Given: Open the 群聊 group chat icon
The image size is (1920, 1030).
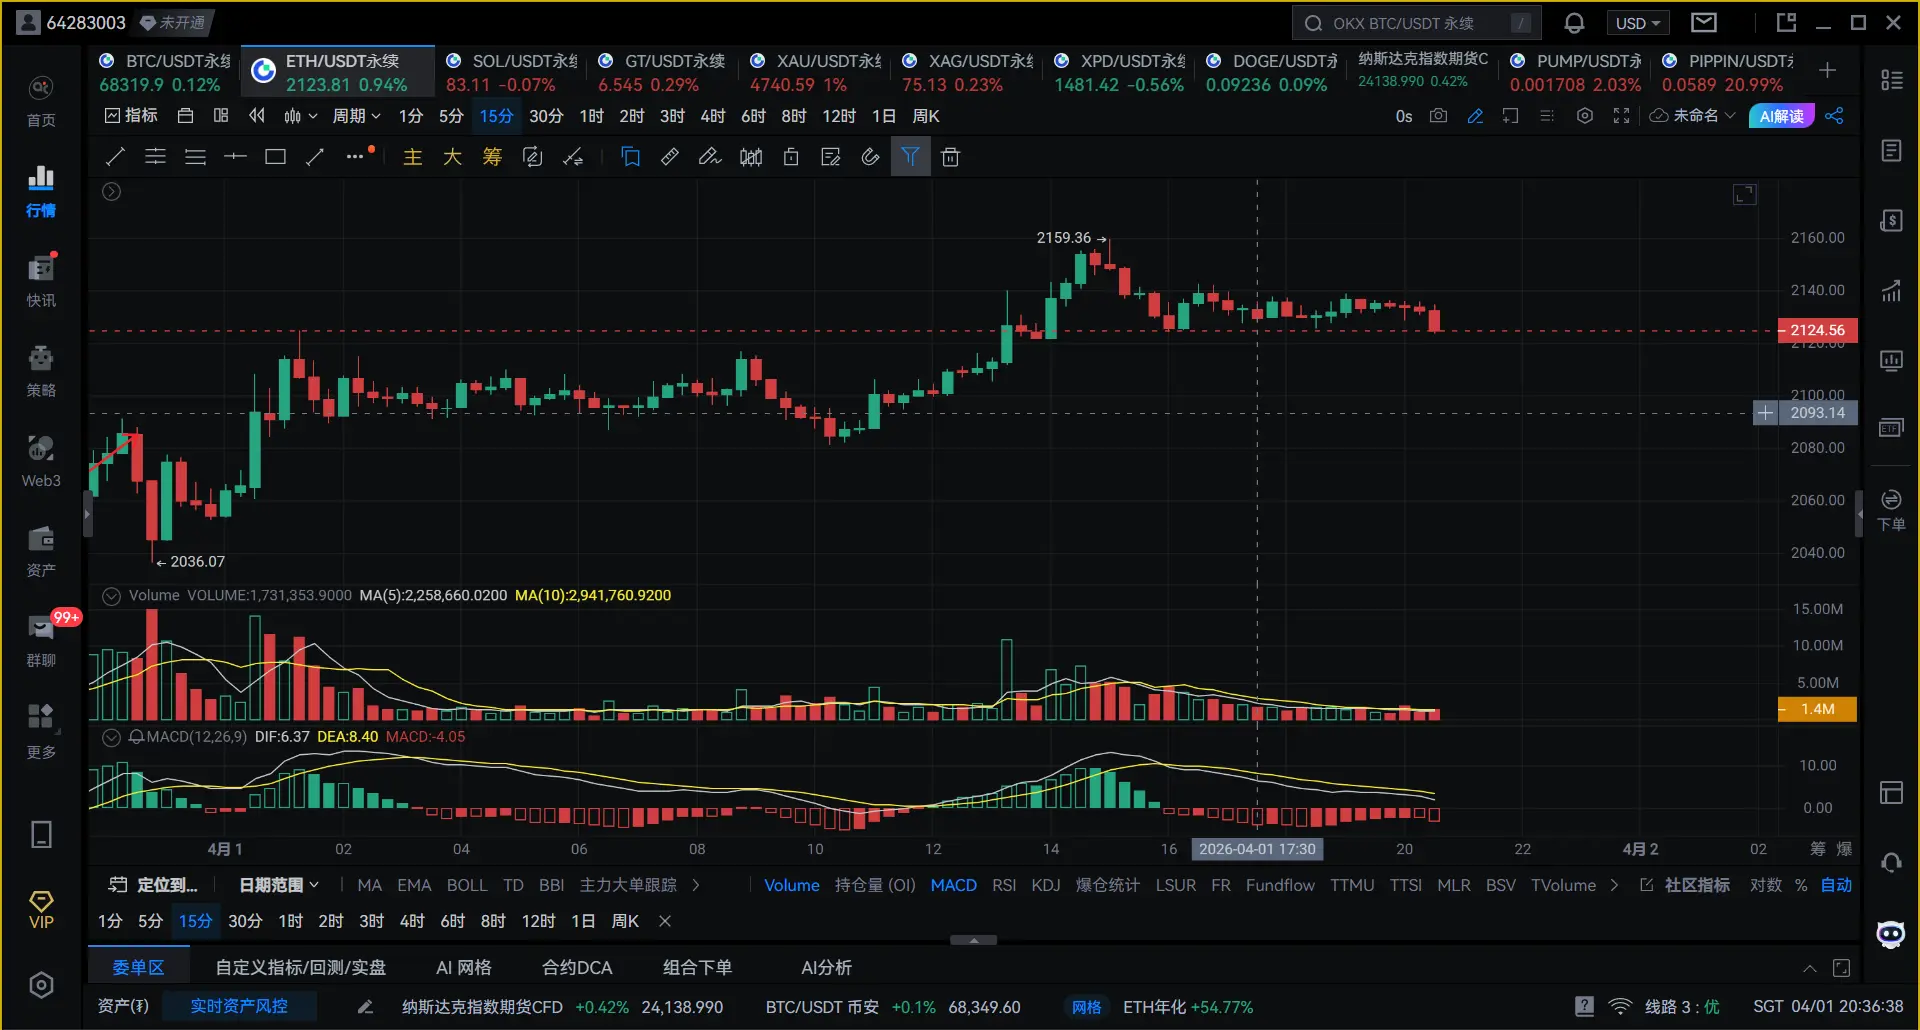Looking at the screenshot, I should coord(41,641).
